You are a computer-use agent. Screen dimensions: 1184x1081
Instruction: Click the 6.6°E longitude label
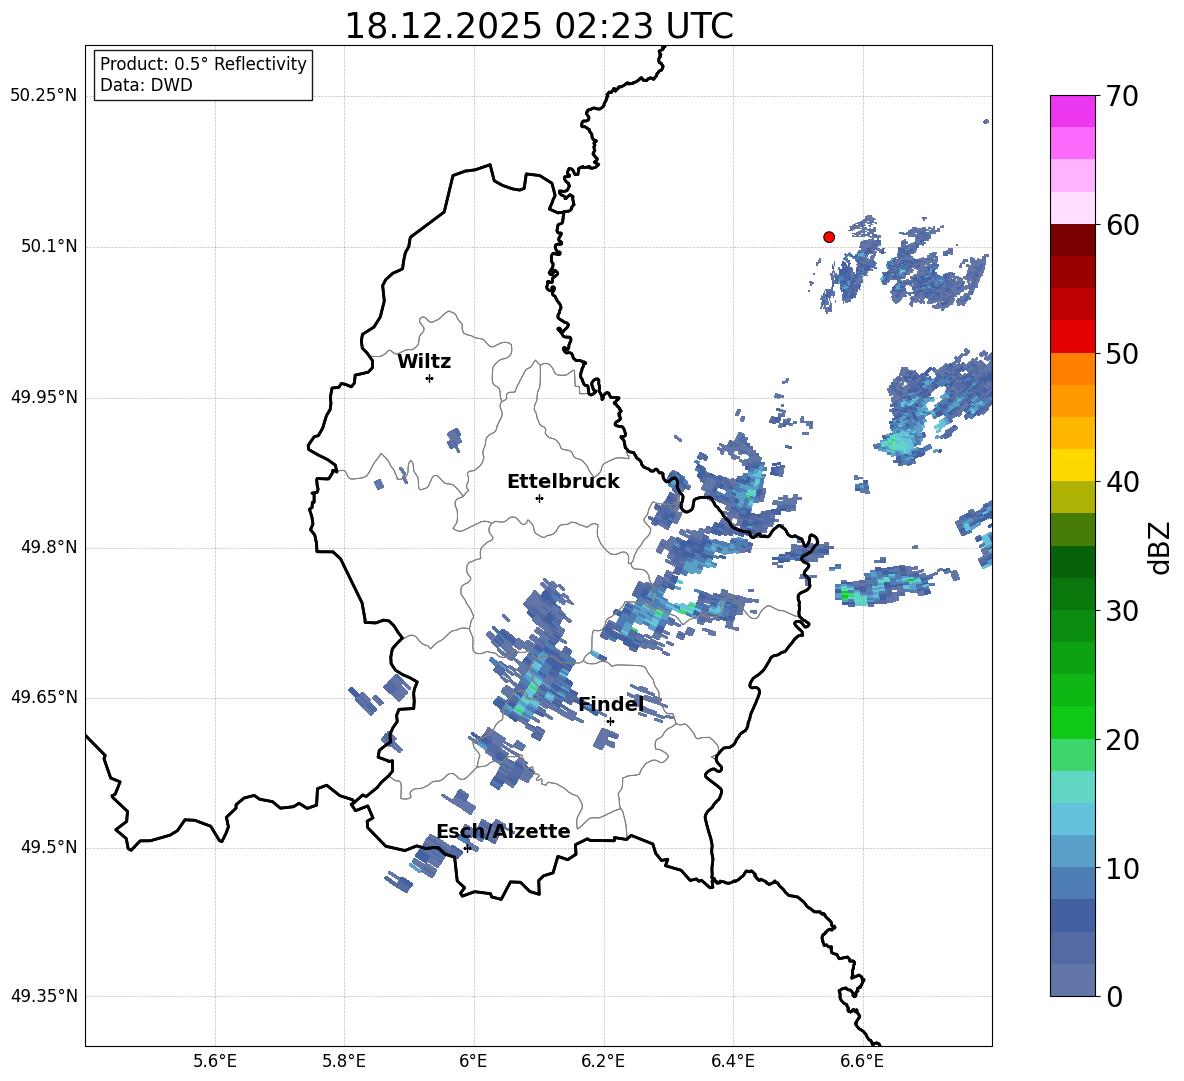click(862, 1061)
